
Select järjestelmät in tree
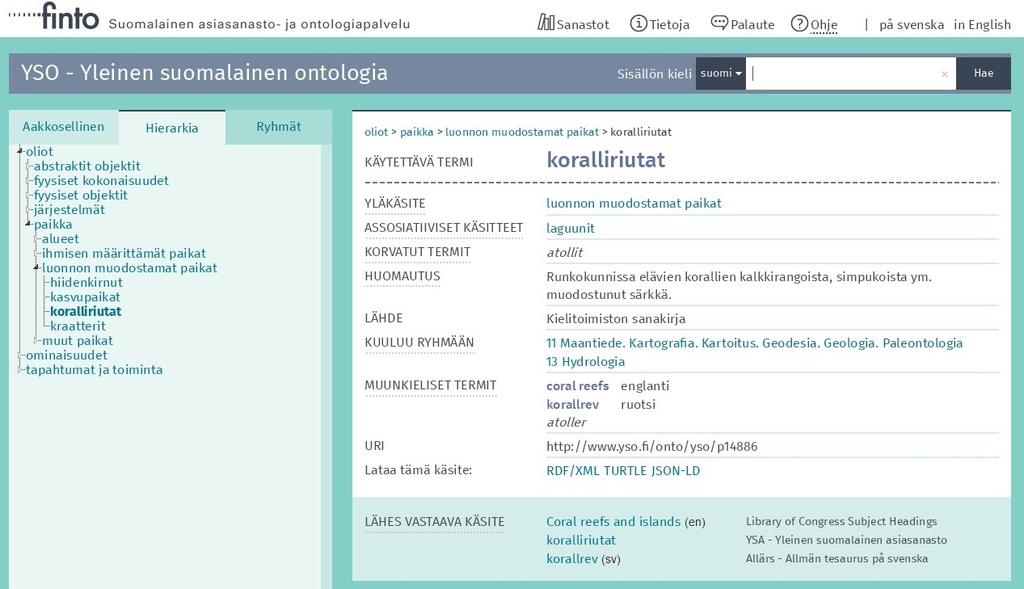(x=69, y=210)
